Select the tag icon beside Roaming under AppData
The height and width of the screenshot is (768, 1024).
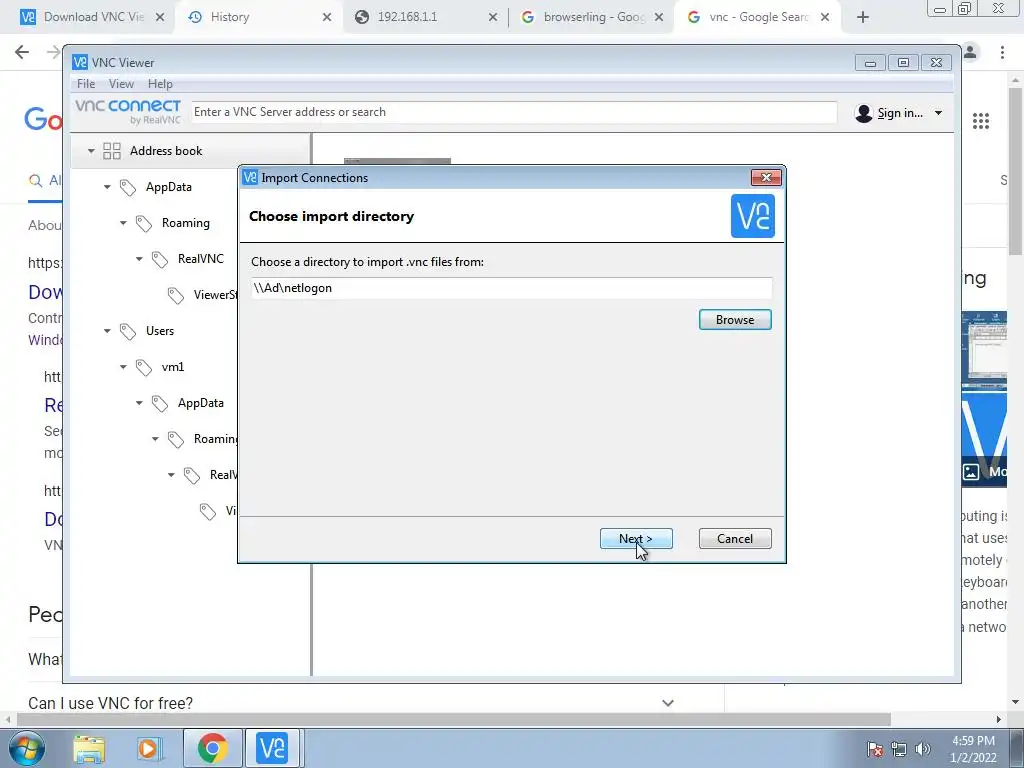point(144,223)
